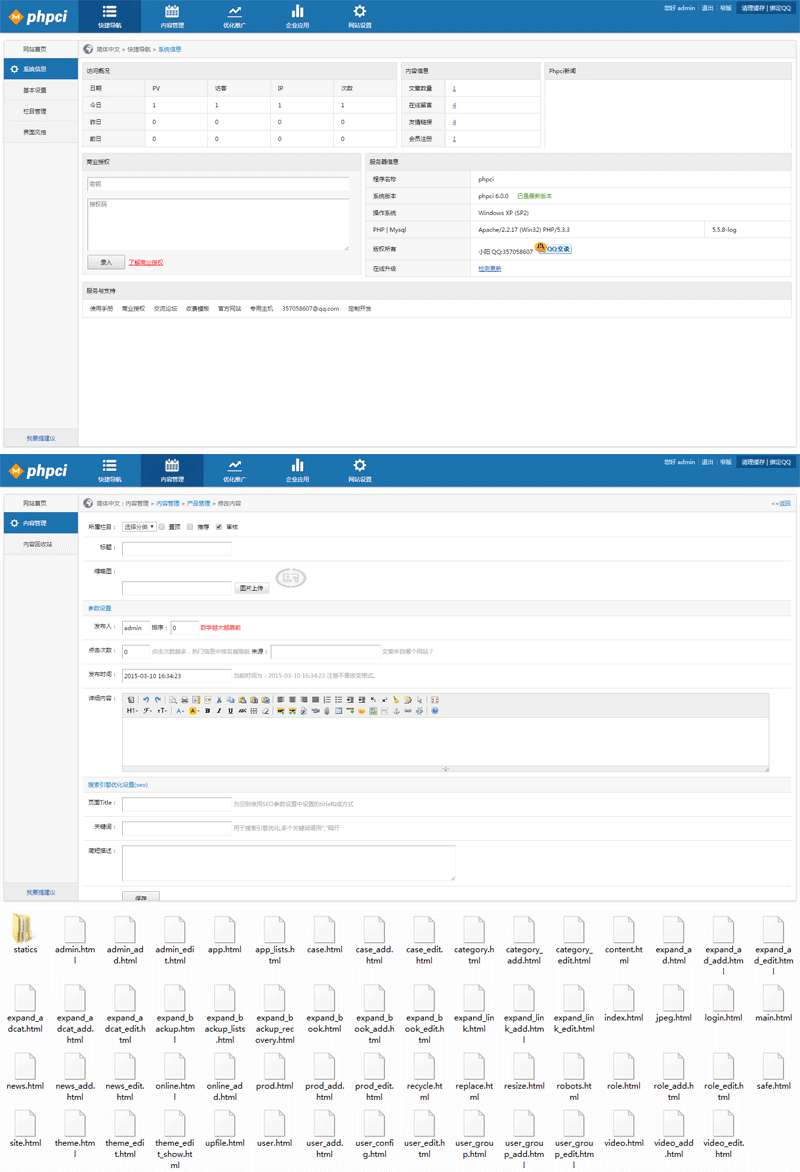Select the robots.html file icon
Image resolution: width=800 pixels, height=1172 pixels.
click(x=573, y=1066)
